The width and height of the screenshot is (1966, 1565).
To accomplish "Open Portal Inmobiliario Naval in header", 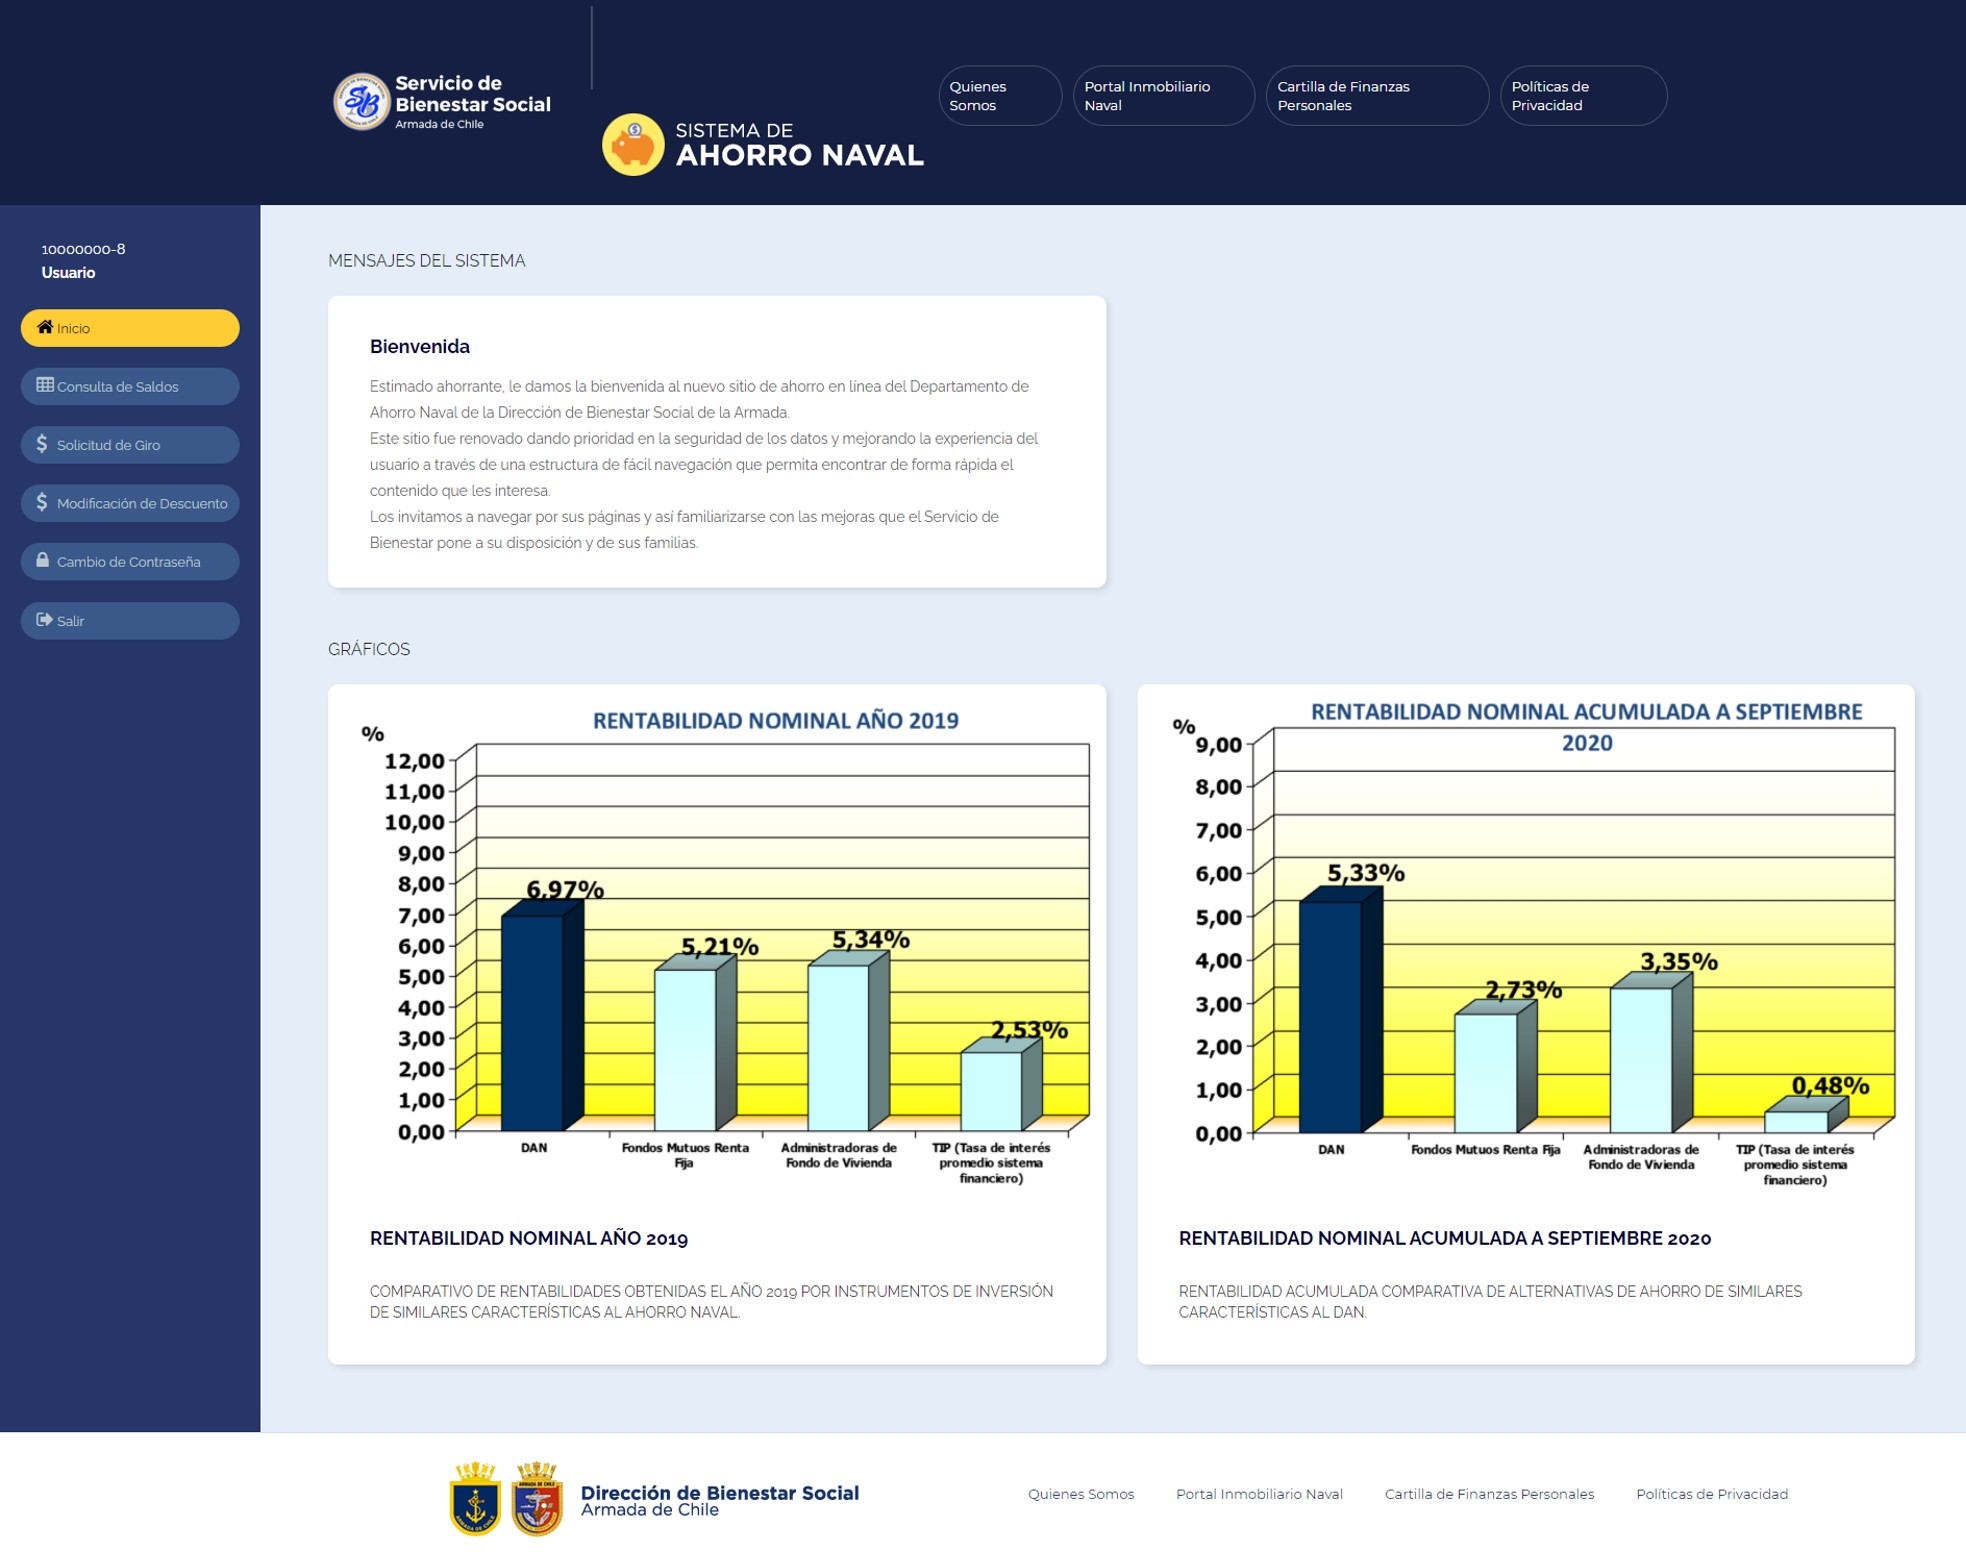I will pyautogui.click(x=1164, y=96).
